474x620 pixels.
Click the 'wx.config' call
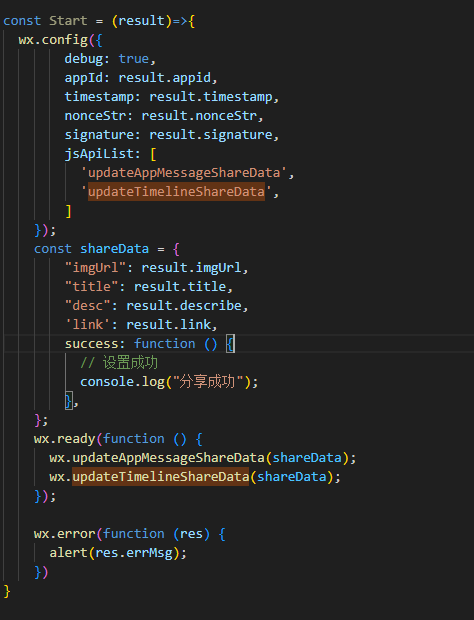(x=53, y=40)
